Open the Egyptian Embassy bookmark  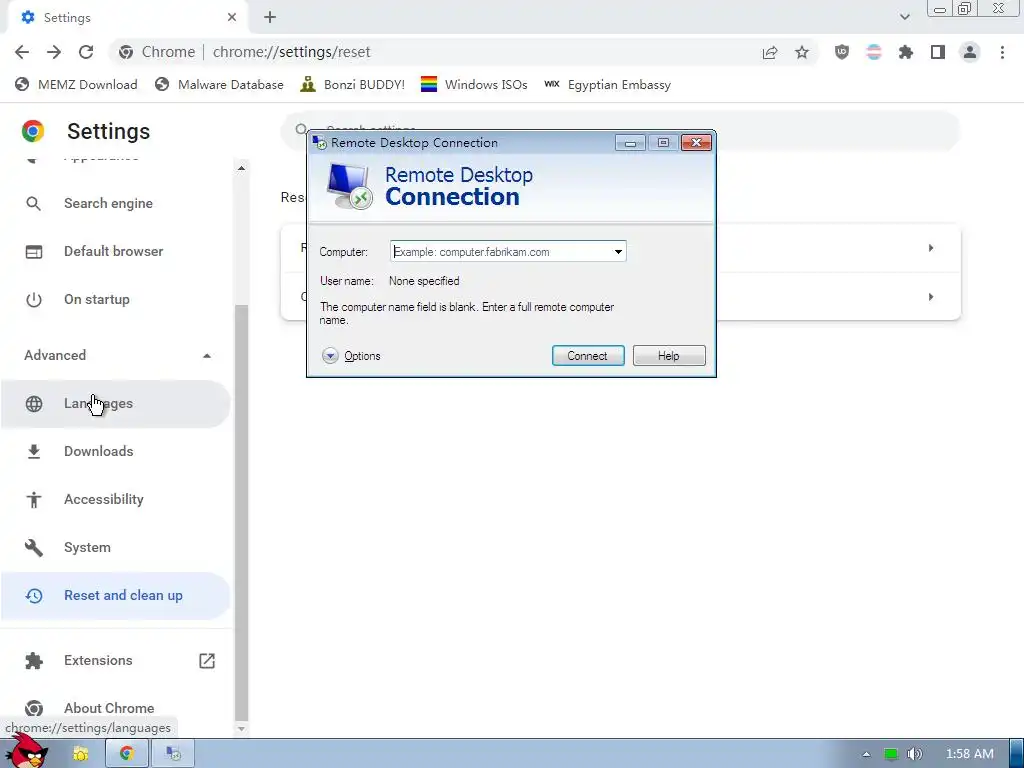pyautogui.click(x=607, y=85)
